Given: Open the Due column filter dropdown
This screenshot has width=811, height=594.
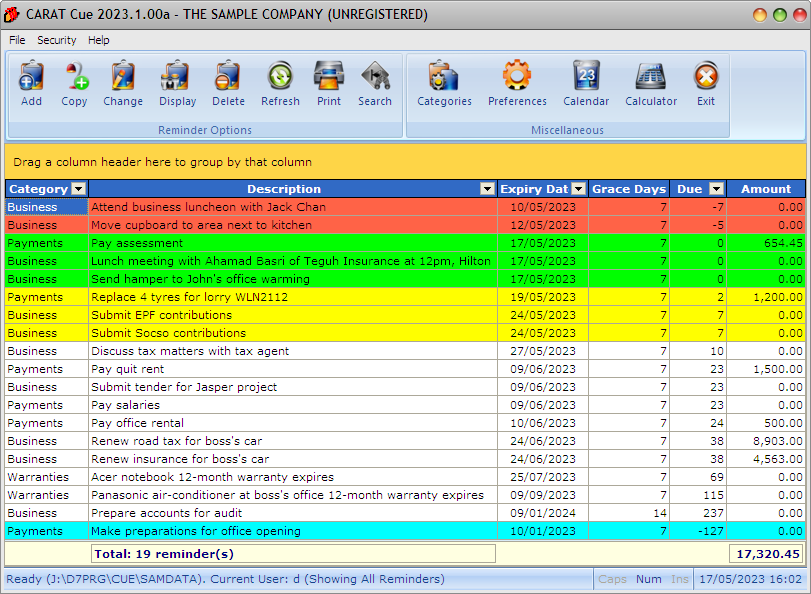Looking at the screenshot, I should 716,189.
